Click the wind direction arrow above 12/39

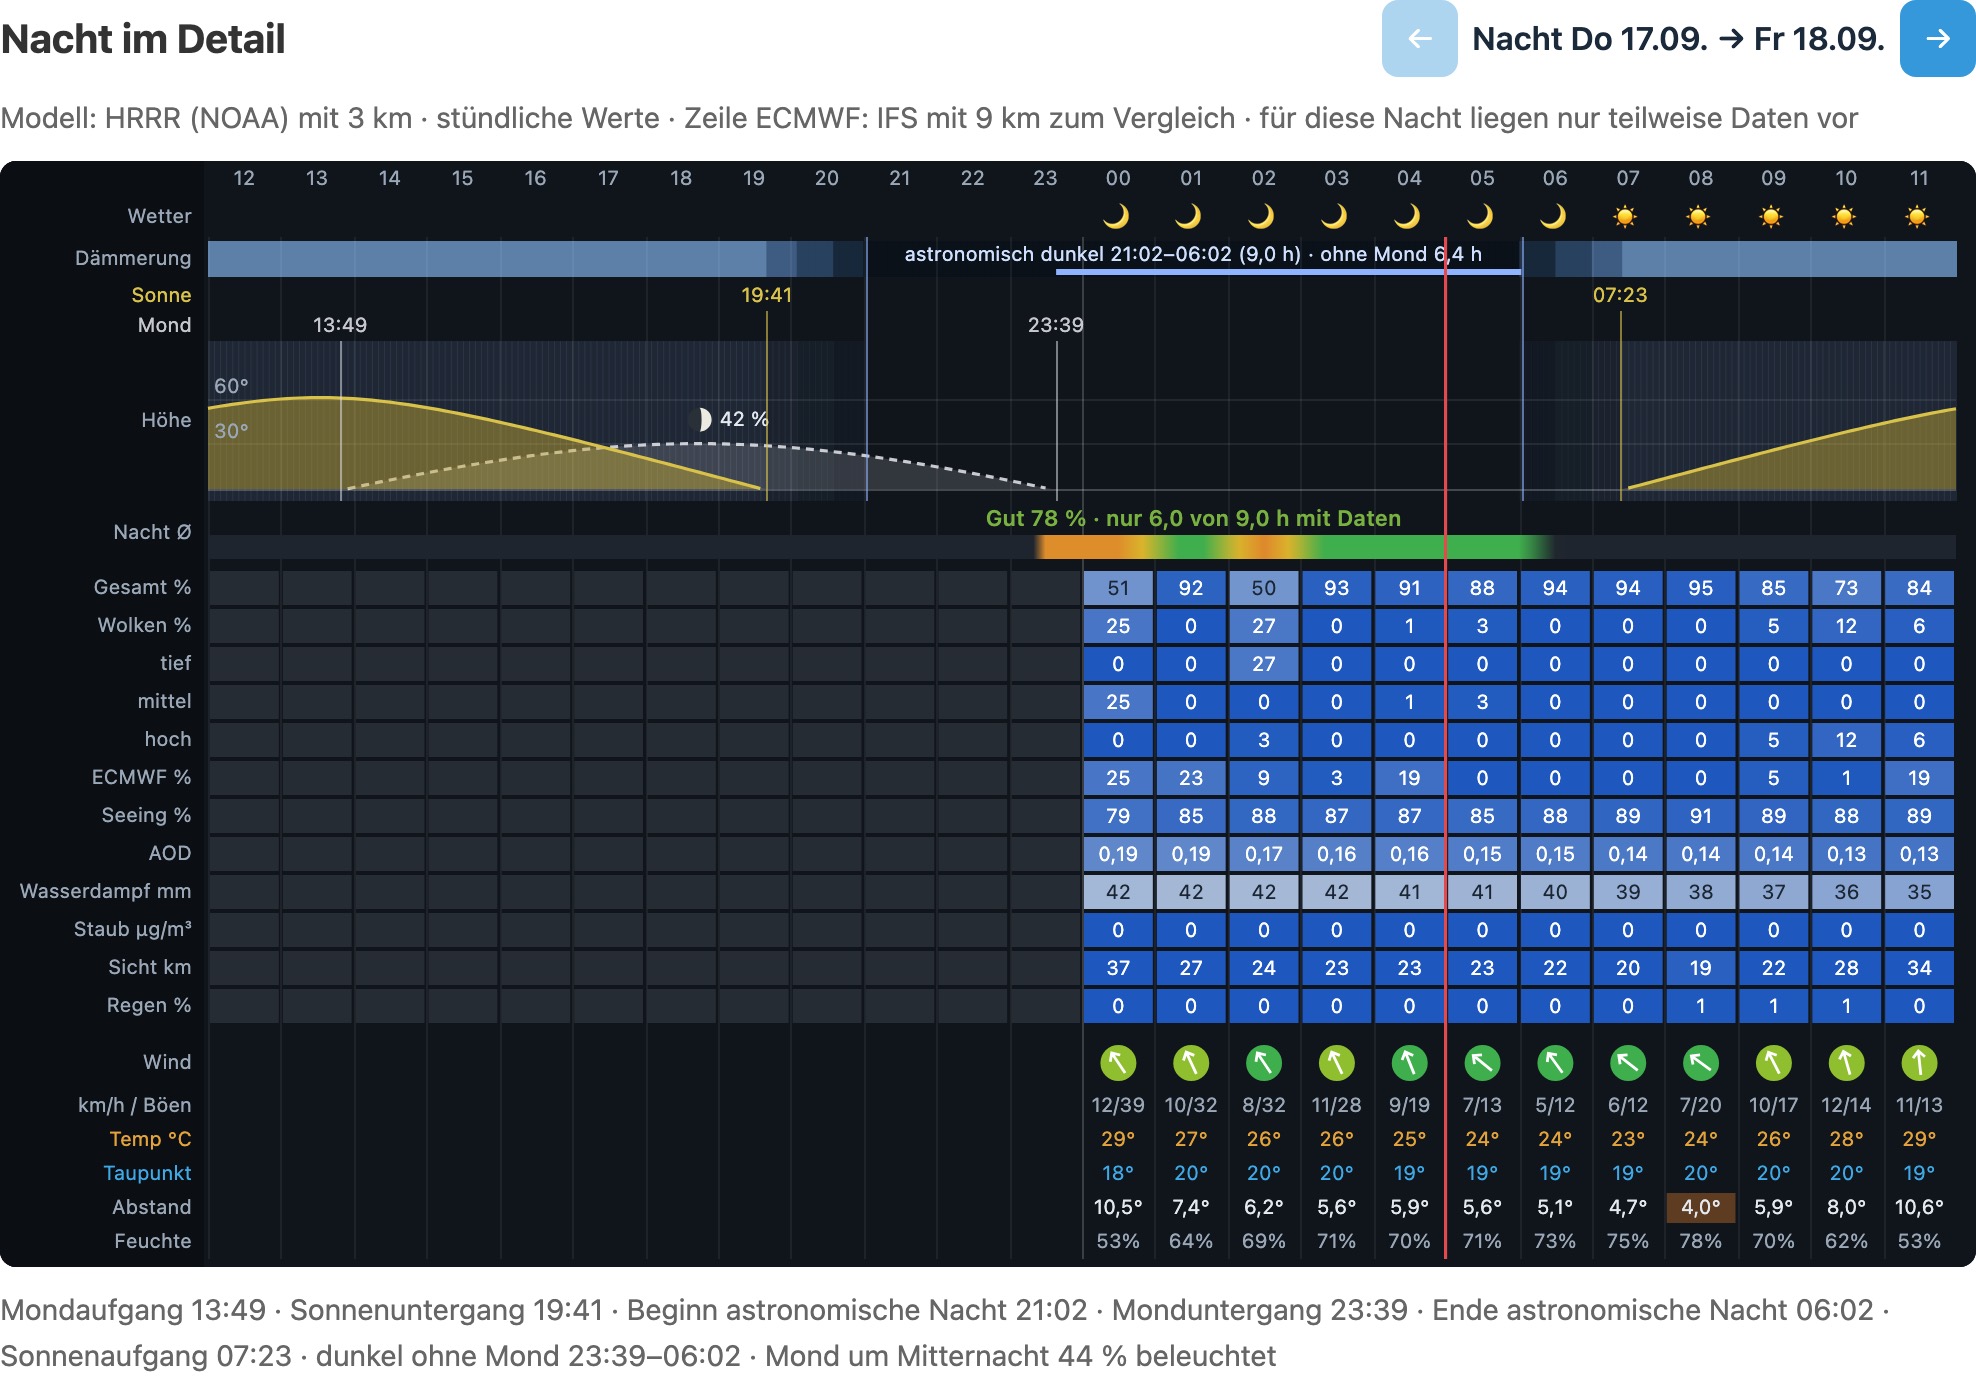1118,1062
